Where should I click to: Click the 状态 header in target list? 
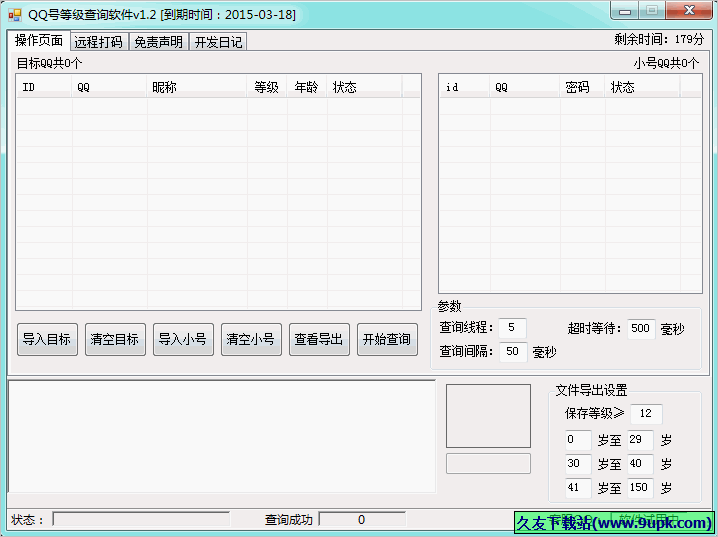(x=365, y=87)
